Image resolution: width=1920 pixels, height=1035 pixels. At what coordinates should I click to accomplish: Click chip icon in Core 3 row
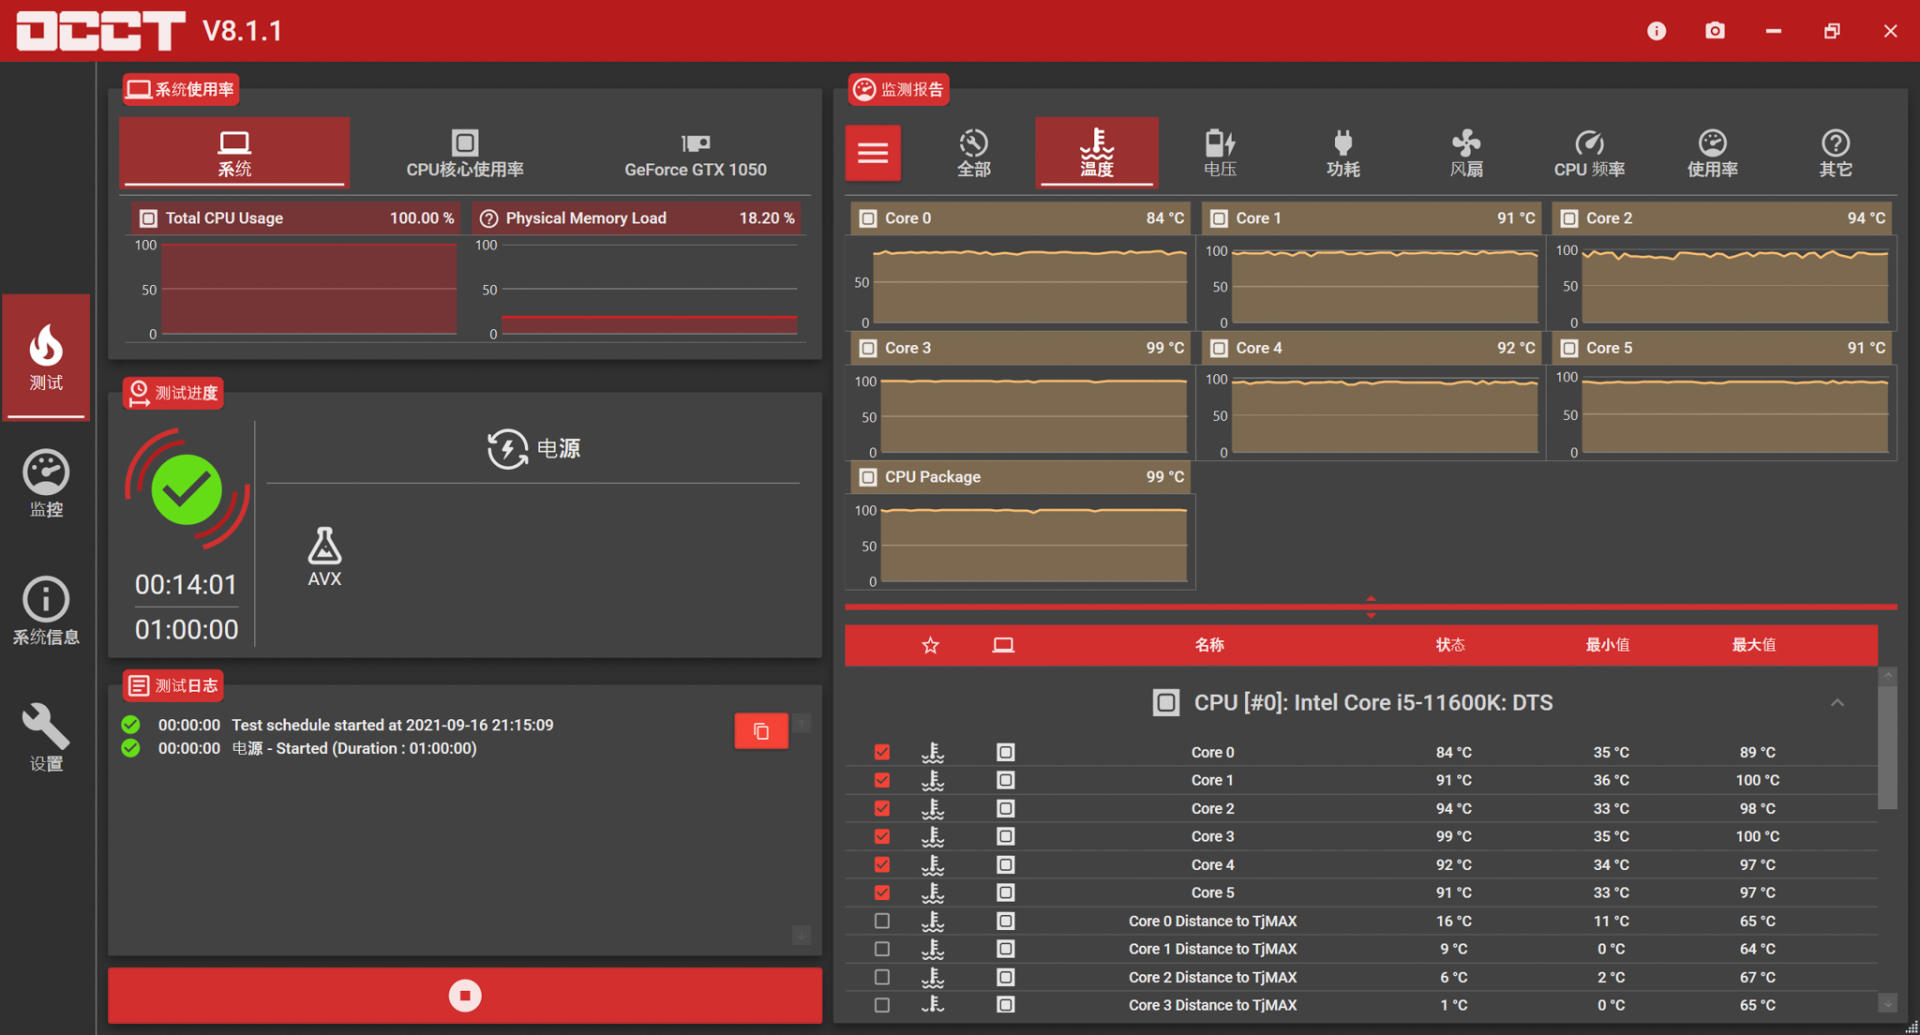(1005, 836)
